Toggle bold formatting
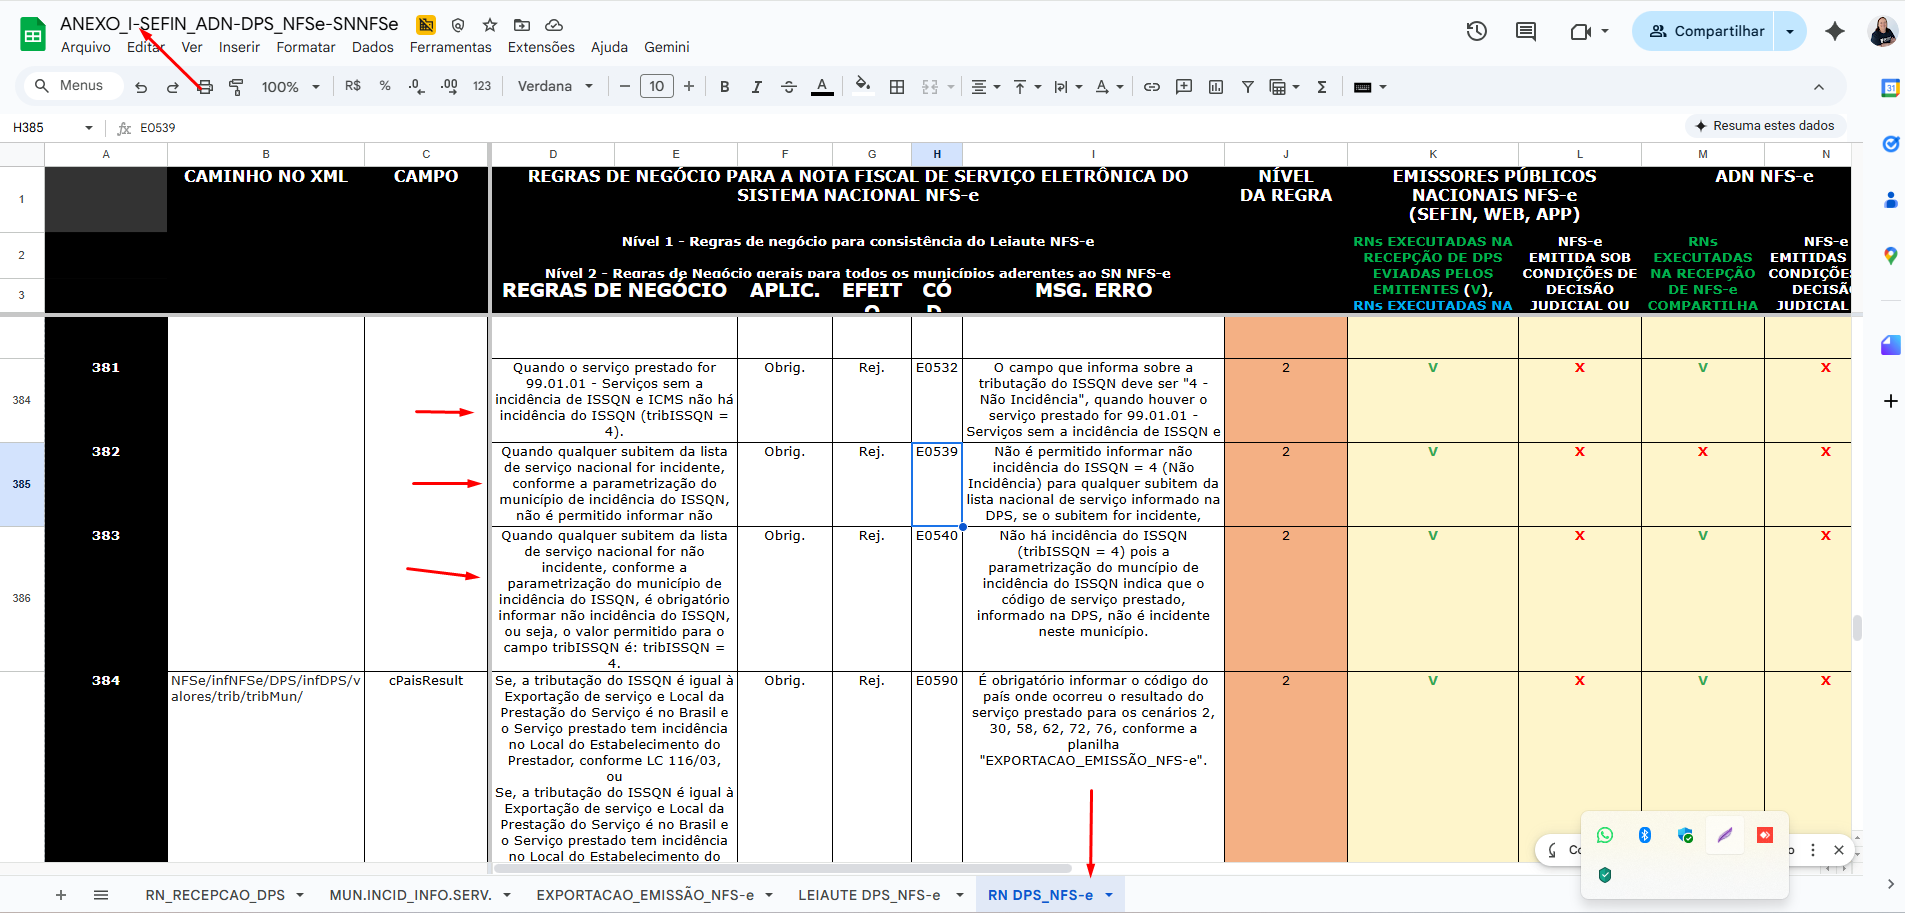 click(725, 87)
